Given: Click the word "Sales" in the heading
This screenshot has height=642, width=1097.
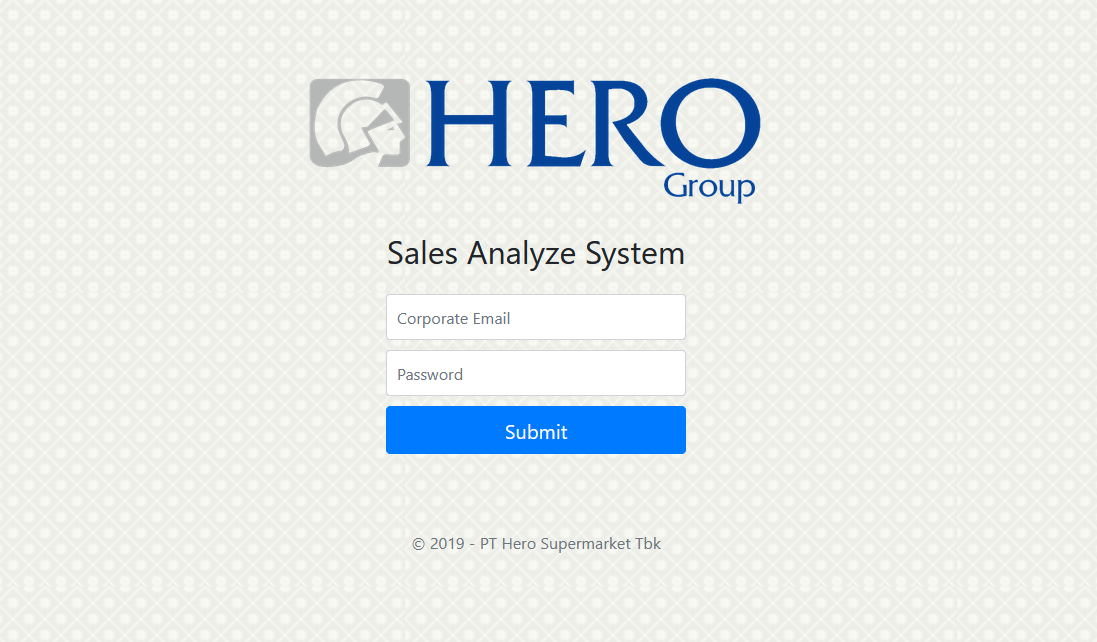Looking at the screenshot, I should click(423, 253).
